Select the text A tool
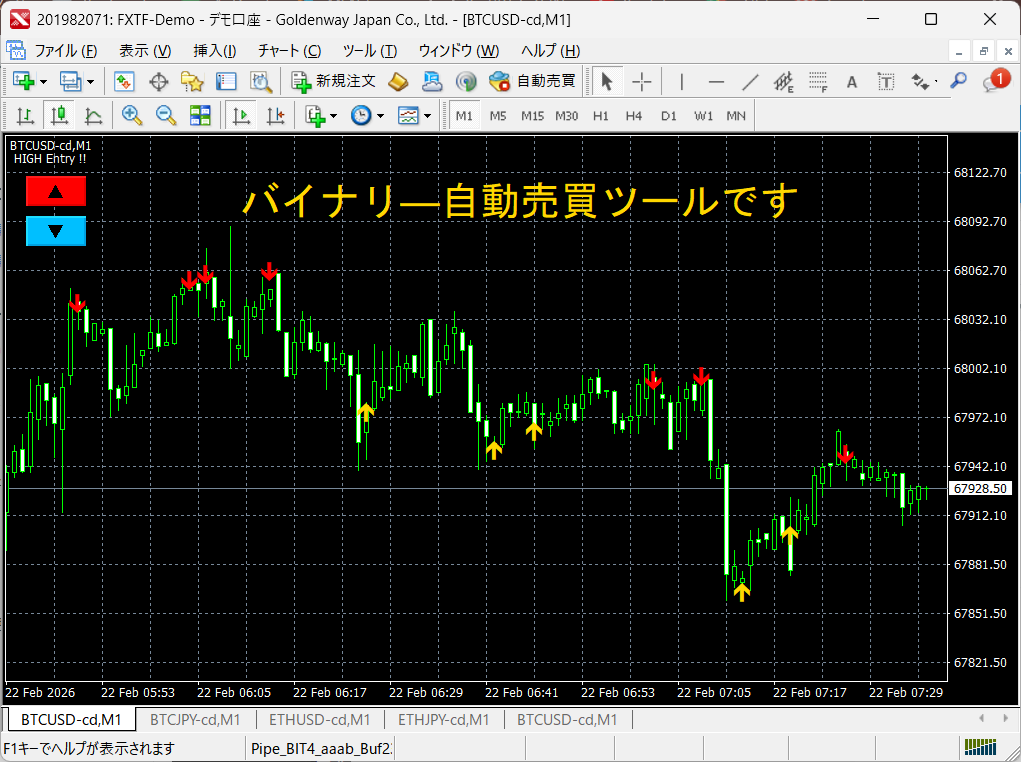The width and height of the screenshot is (1021, 762). 852,82
